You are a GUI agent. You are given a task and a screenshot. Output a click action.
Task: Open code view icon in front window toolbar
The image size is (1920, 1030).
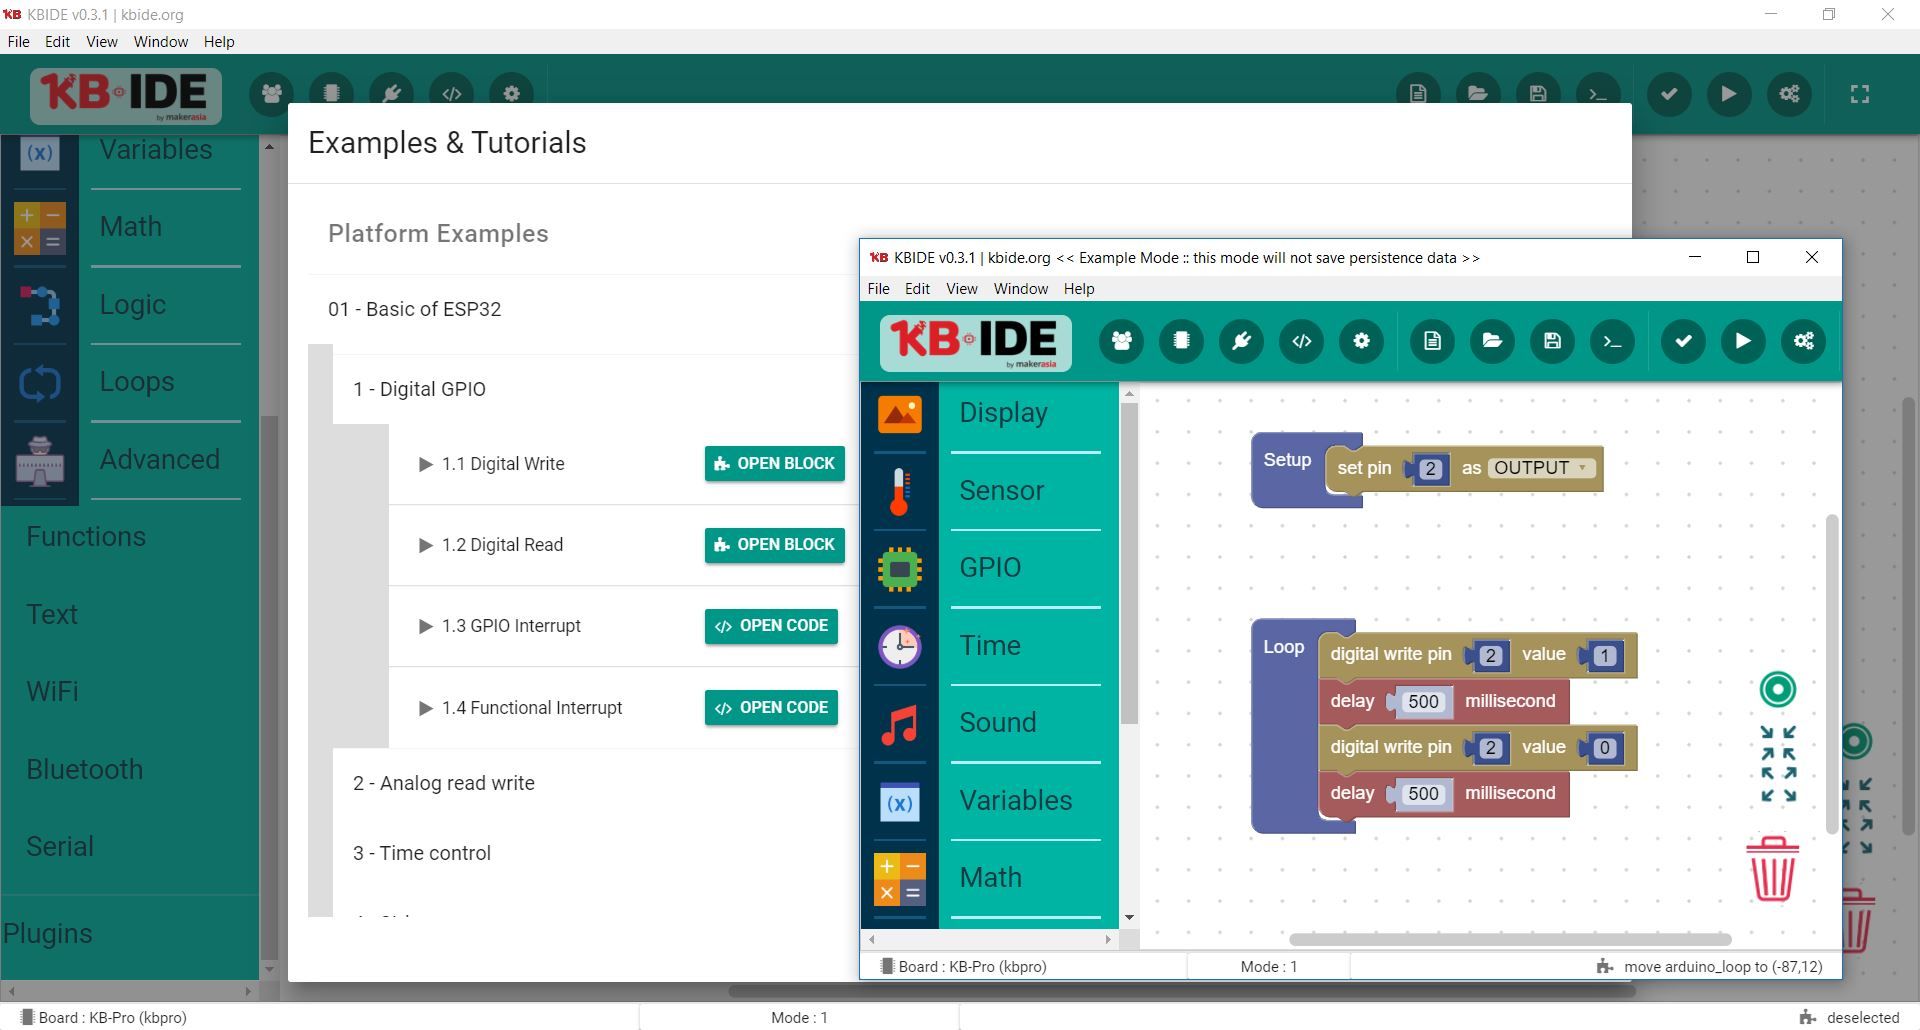click(1301, 341)
